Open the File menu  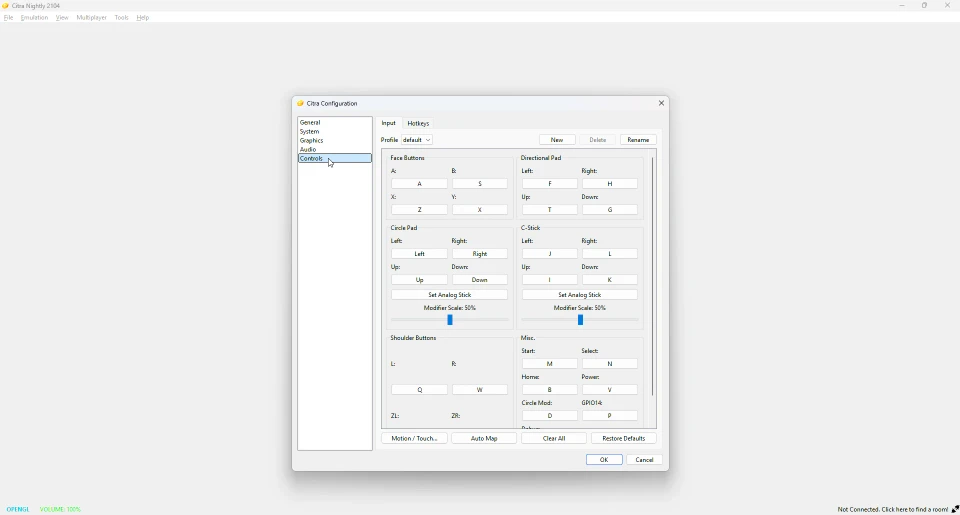tap(8, 18)
